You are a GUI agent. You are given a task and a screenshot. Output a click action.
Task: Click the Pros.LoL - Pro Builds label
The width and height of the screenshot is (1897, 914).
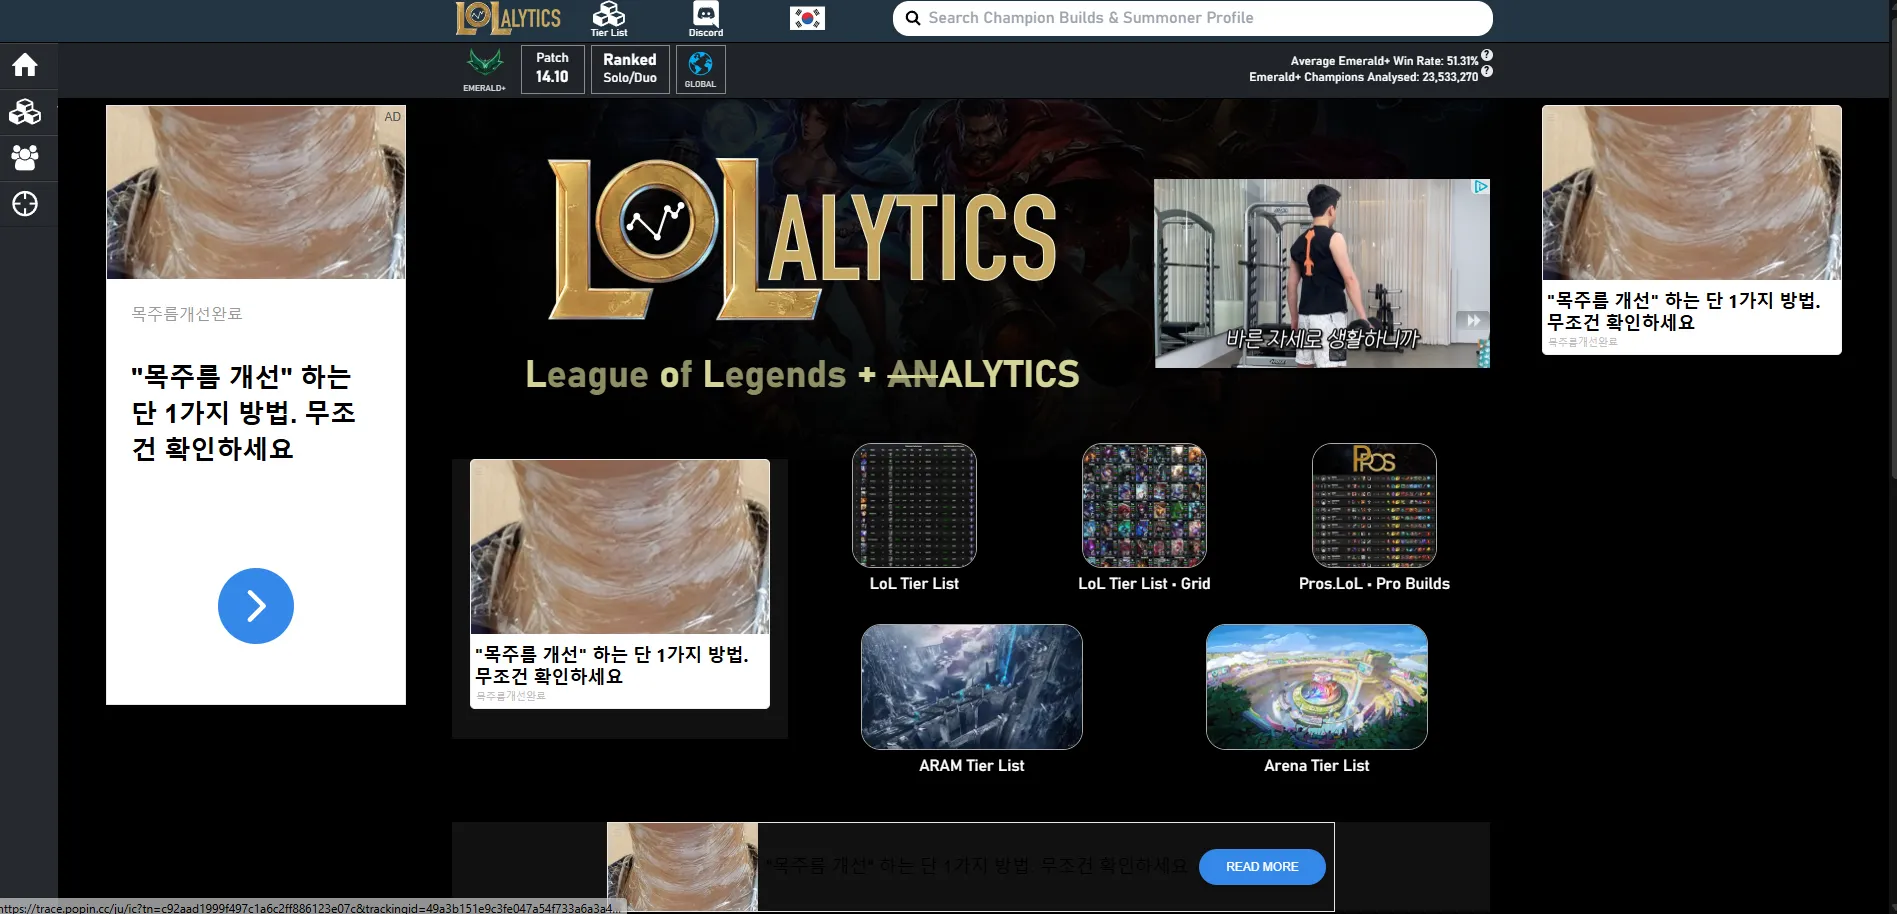pyautogui.click(x=1374, y=584)
